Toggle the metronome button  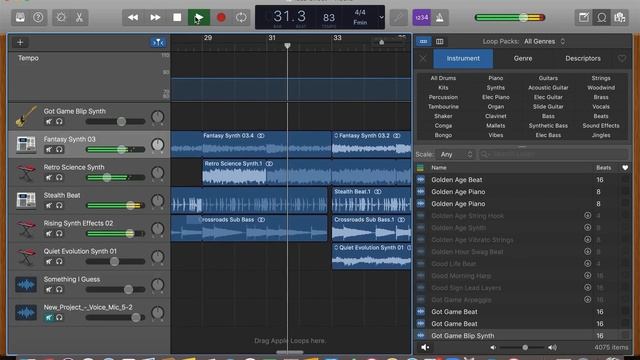coord(440,18)
